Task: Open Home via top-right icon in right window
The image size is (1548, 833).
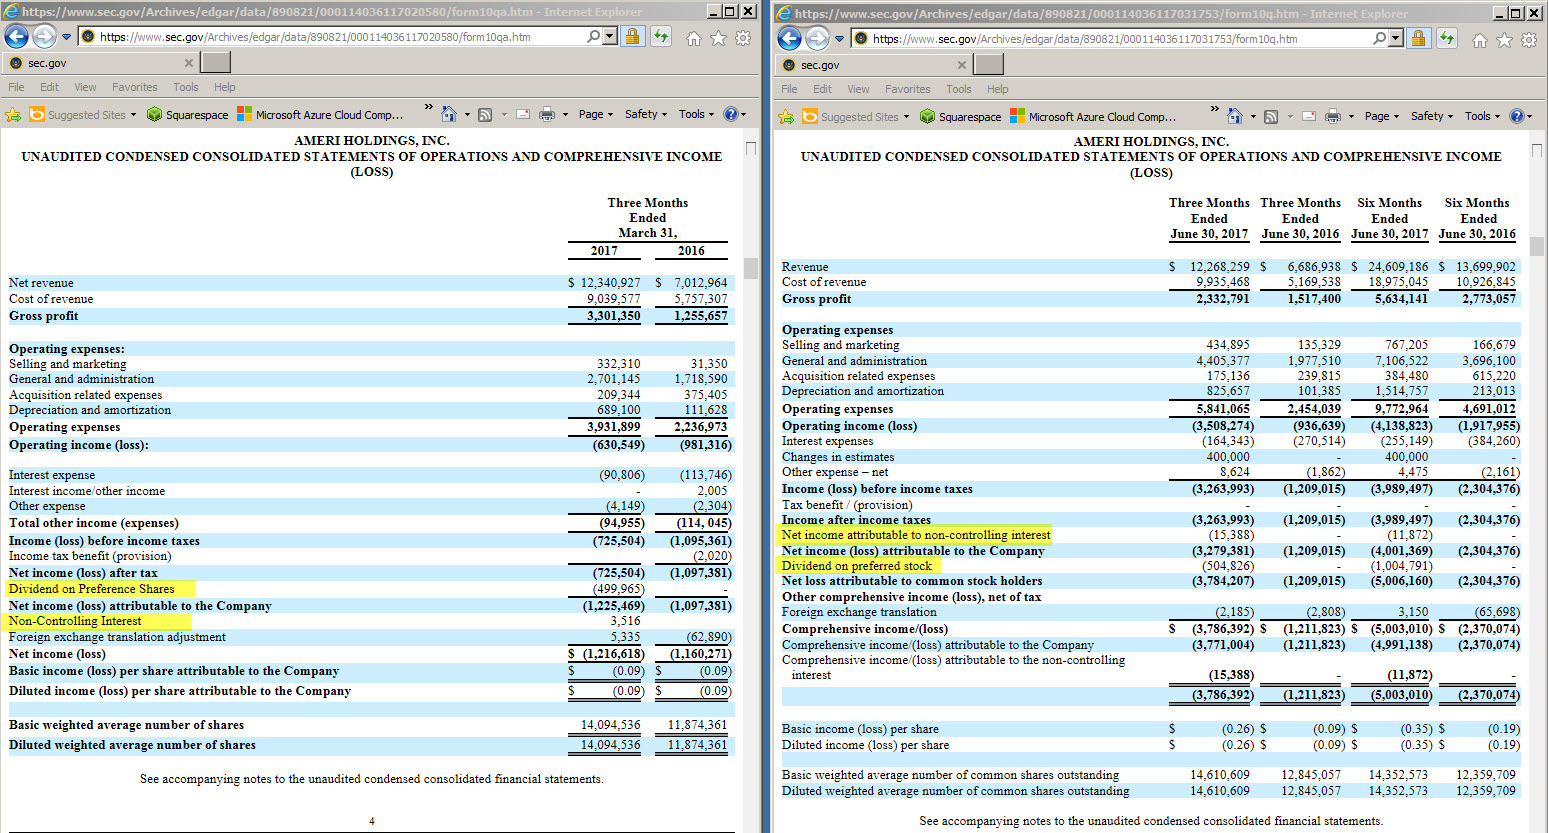Action: pyautogui.click(x=1480, y=40)
